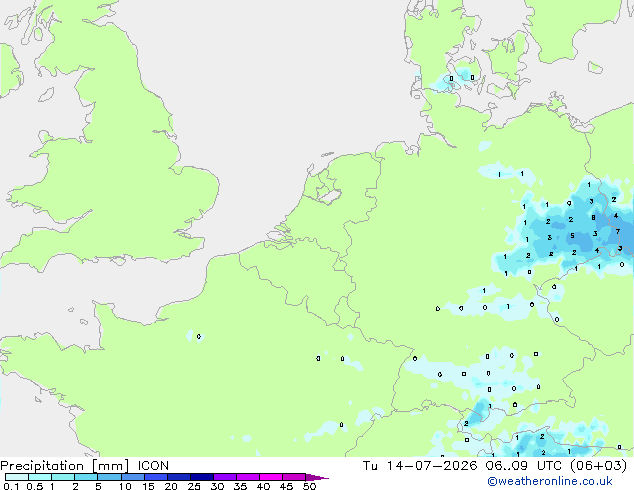Click the '25' legend scale label
This screenshot has height=490, width=634.
[194, 486]
